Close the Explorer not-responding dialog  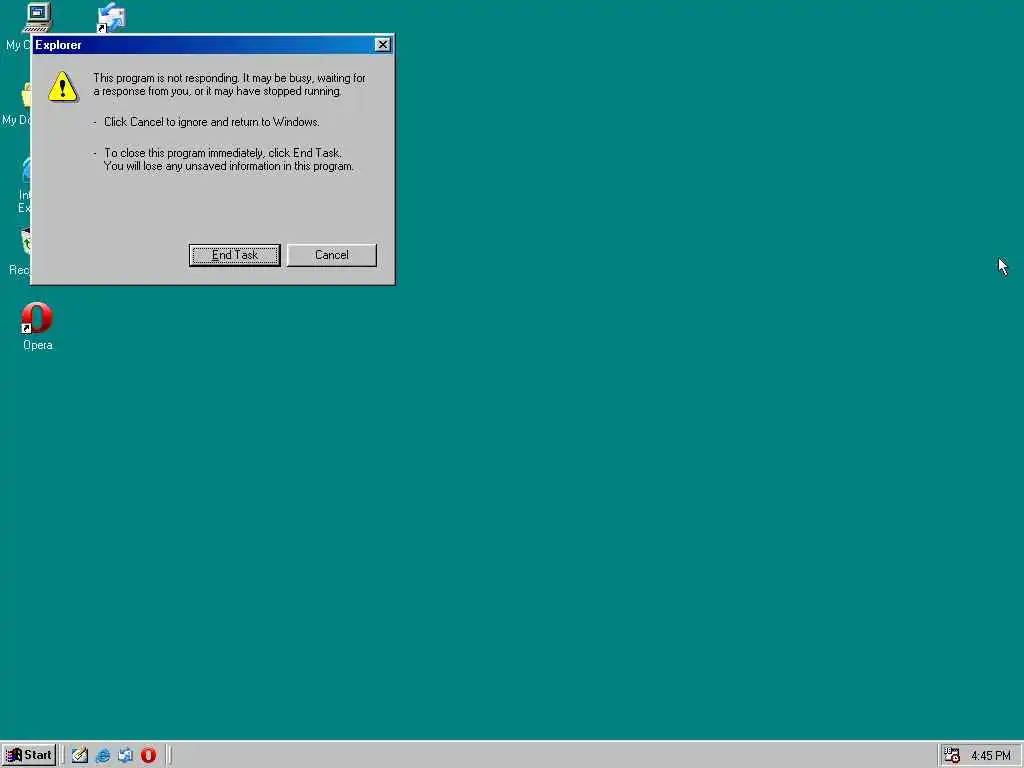coord(383,44)
